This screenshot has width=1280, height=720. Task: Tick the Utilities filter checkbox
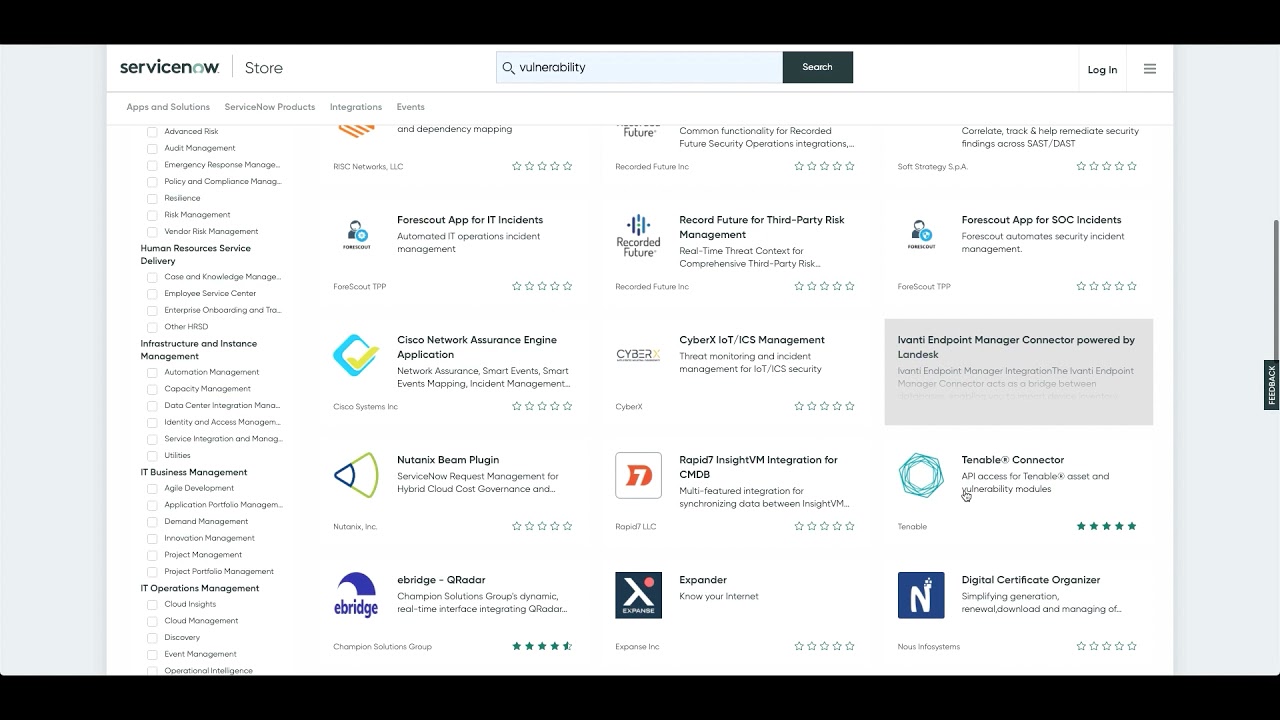(152, 456)
